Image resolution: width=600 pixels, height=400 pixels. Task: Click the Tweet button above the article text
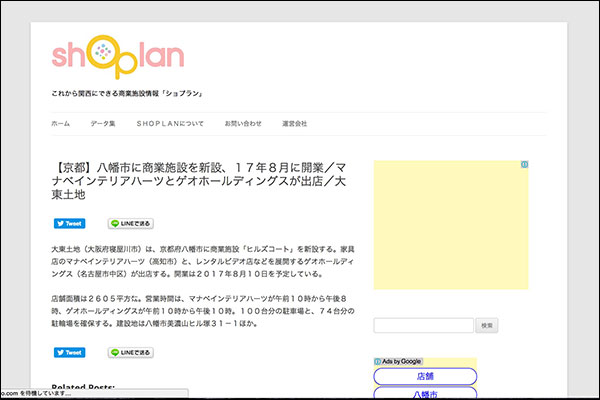click(69, 224)
